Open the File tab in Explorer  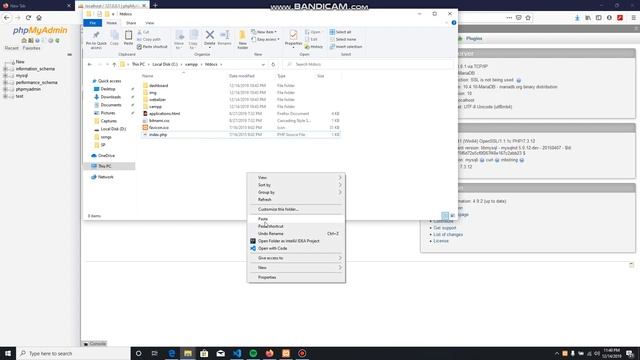pos(93,23)
